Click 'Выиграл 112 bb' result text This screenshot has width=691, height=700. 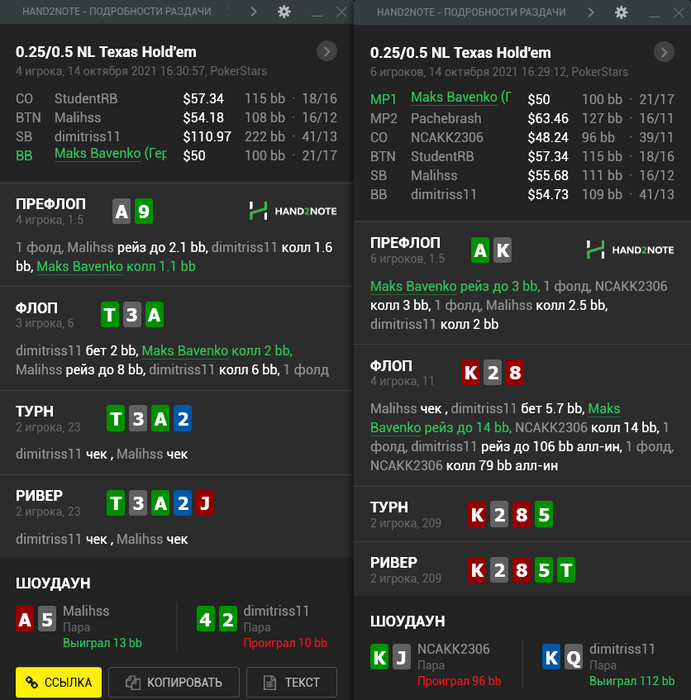click(632, 681)
